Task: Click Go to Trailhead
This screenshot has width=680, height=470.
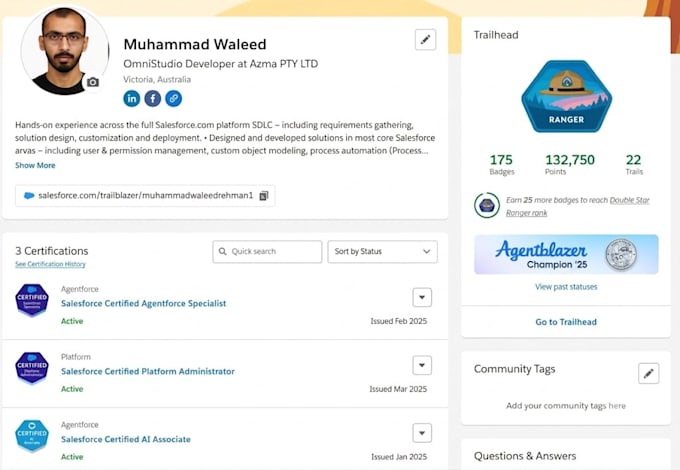Action: [566, 322]
